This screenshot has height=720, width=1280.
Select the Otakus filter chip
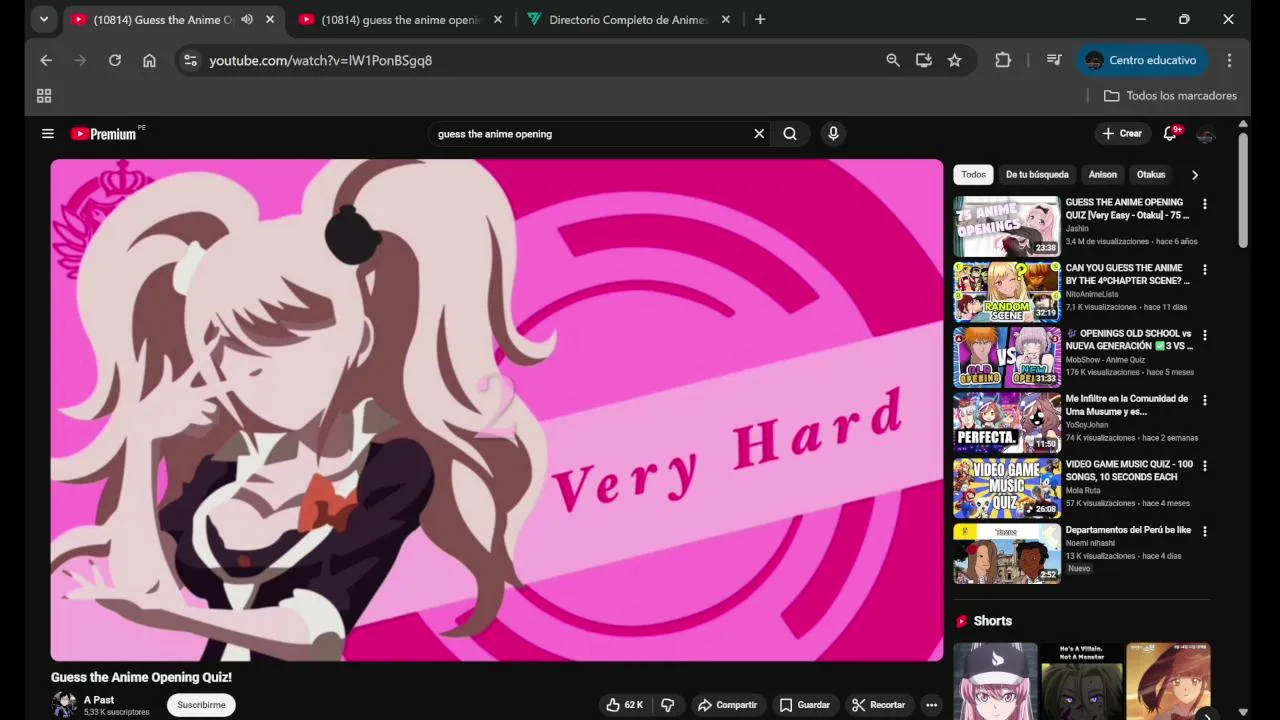[1151, 174]
